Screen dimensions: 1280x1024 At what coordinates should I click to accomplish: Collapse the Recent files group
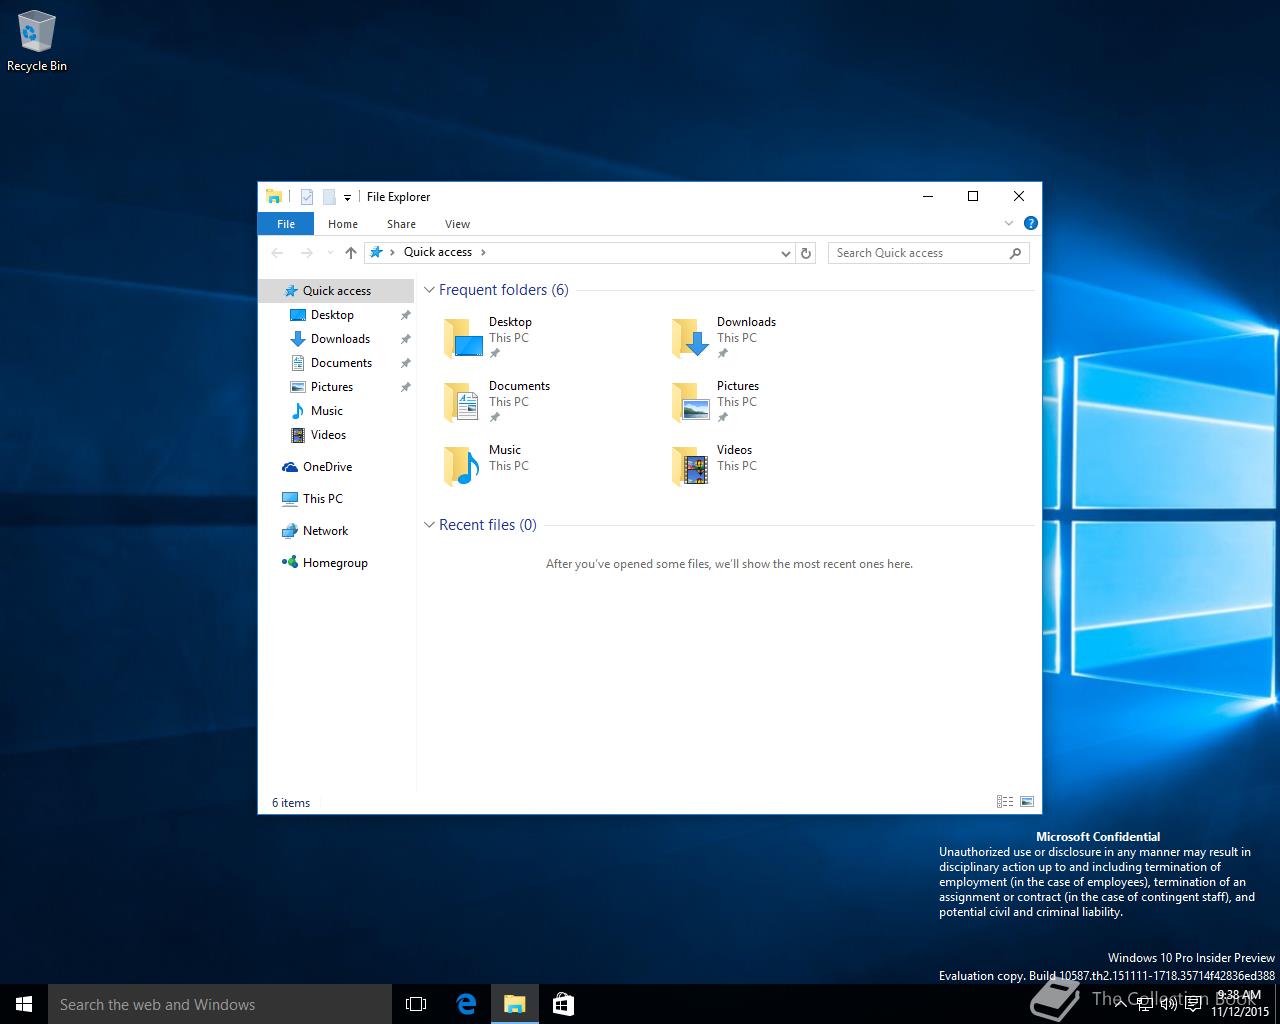429,525
